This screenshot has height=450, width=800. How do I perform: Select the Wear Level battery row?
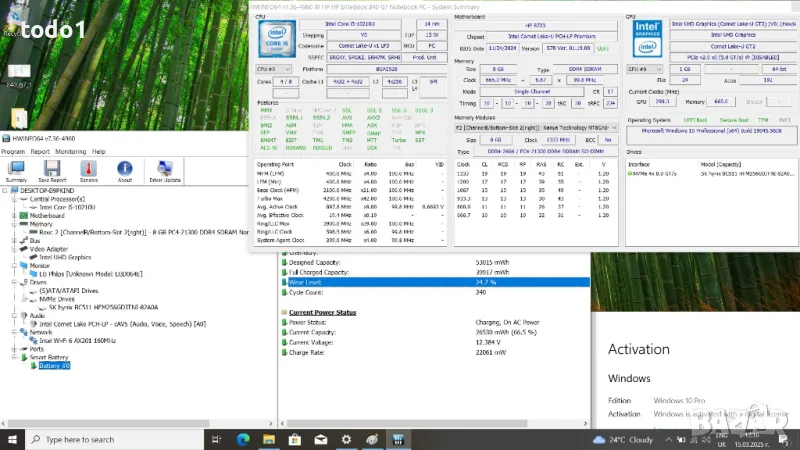[304, 283]
